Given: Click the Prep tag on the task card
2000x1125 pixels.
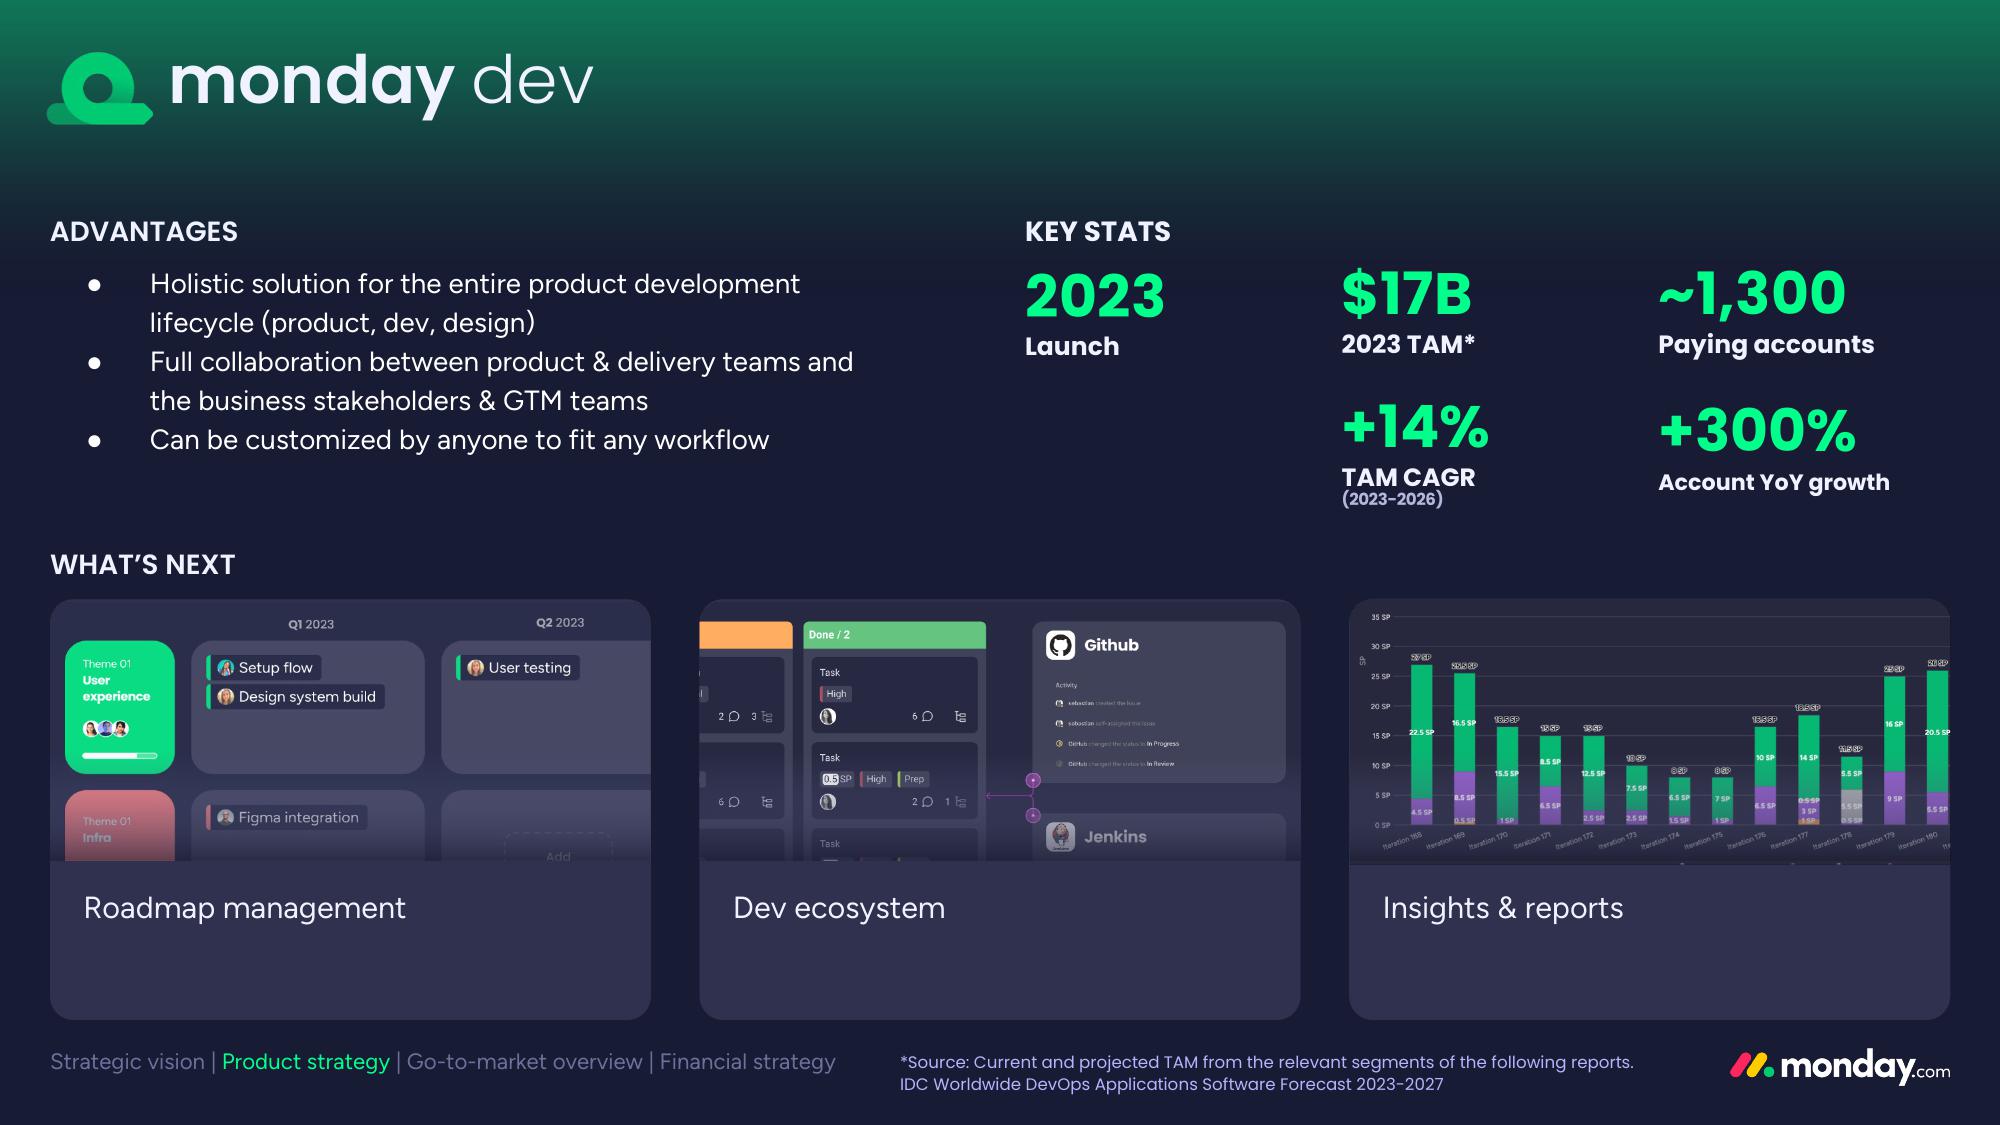Looking at the screenshot, I should [913, 779].
